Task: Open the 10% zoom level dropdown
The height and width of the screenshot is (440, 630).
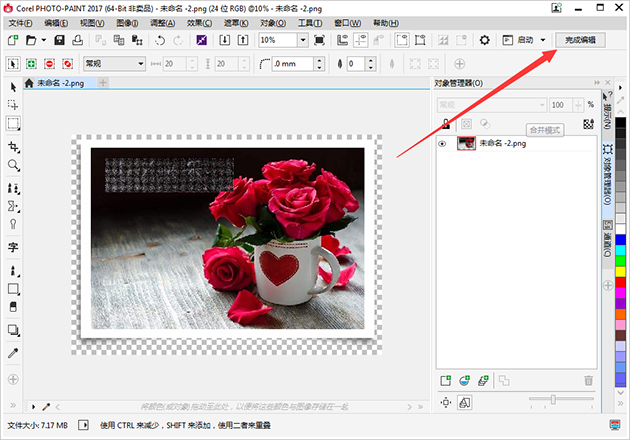Action: click(x=302, y=40)
